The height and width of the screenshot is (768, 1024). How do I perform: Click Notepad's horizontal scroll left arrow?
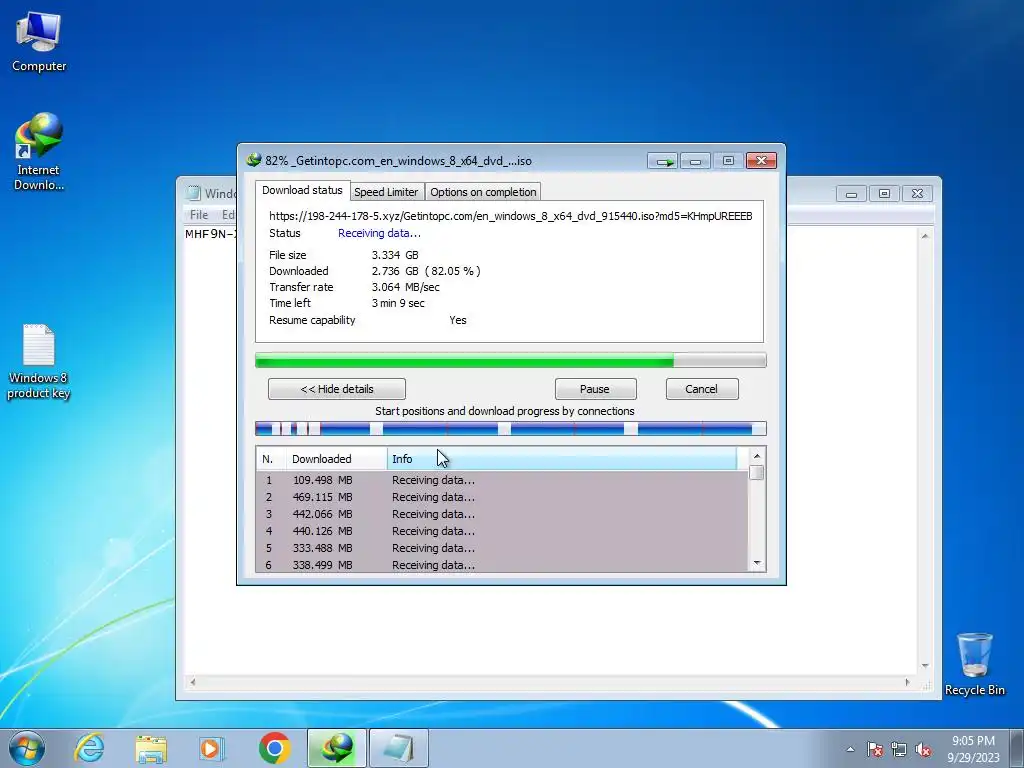tap(193, 682)
